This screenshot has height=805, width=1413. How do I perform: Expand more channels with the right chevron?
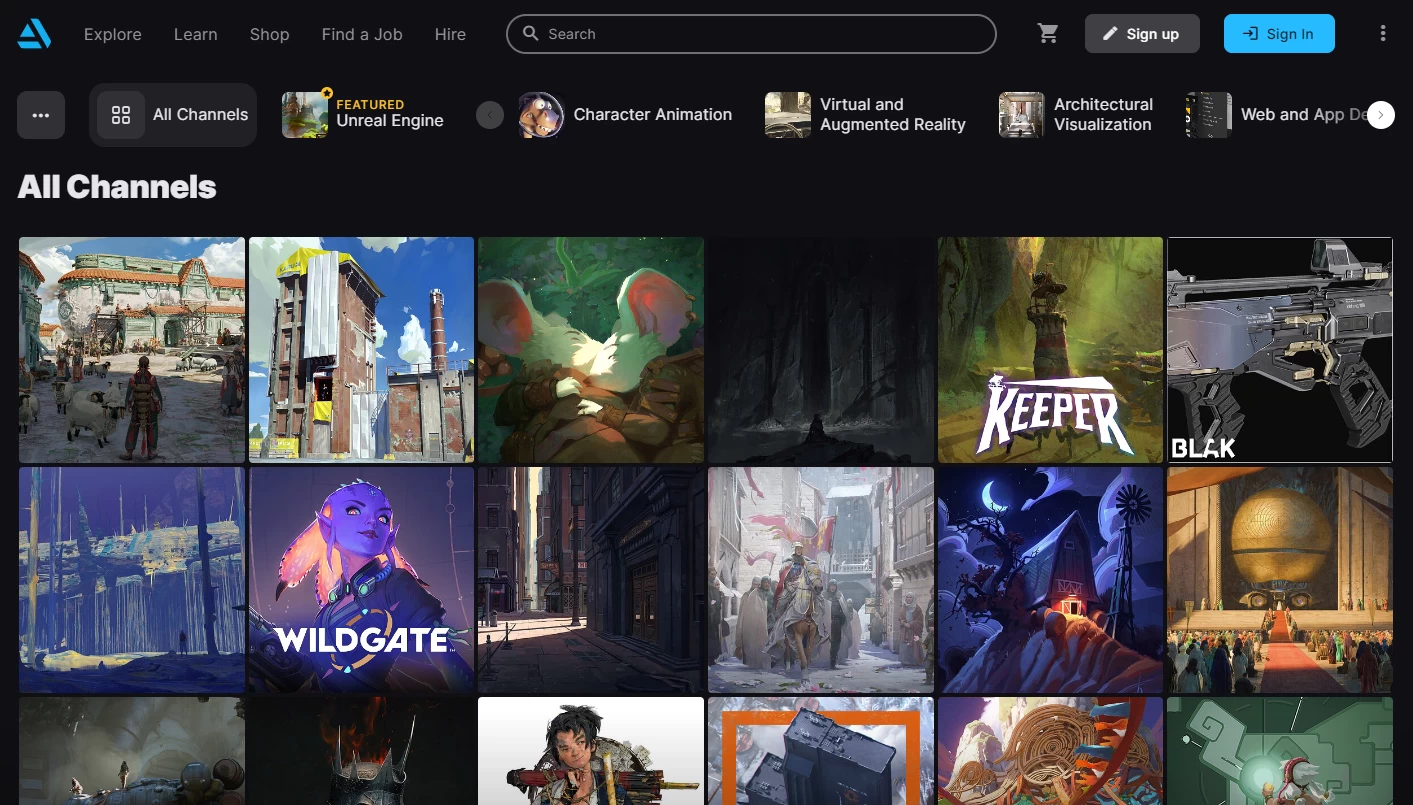[1380, 114]
